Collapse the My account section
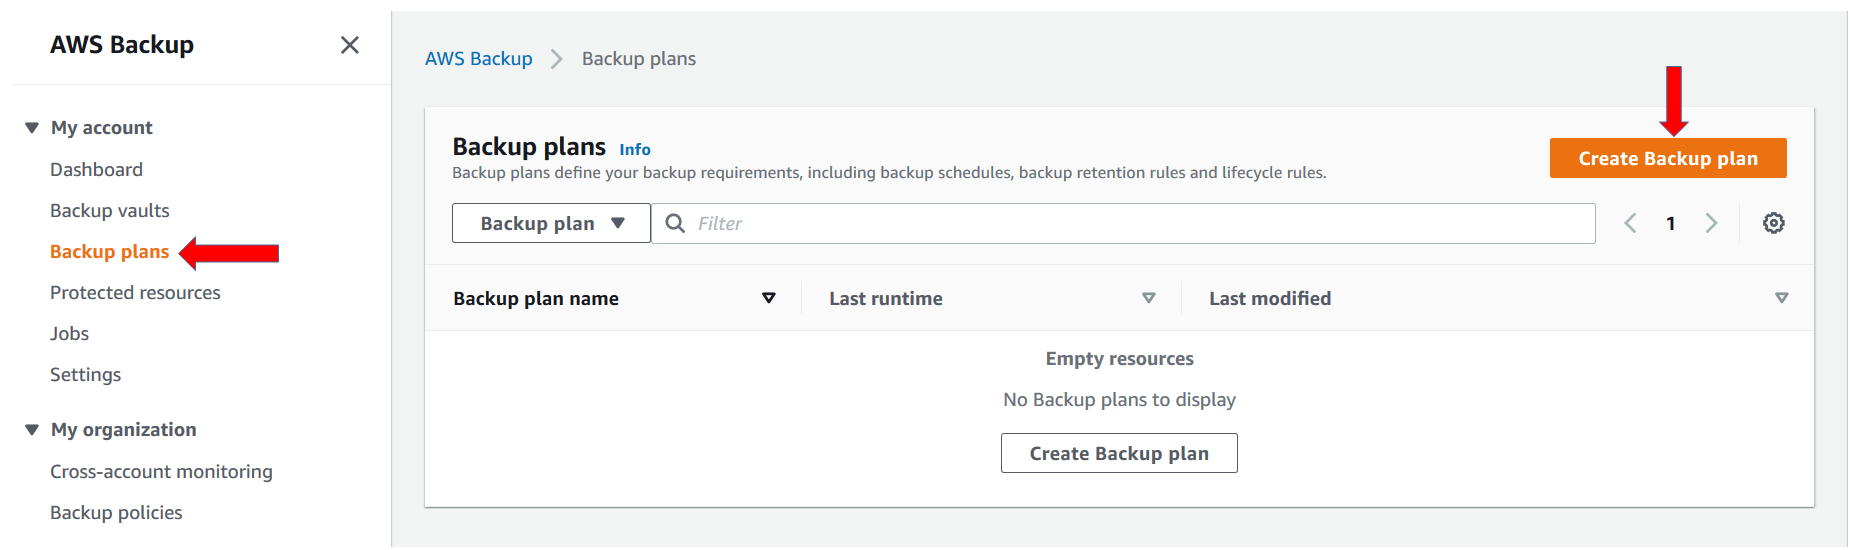 (32, 128)
